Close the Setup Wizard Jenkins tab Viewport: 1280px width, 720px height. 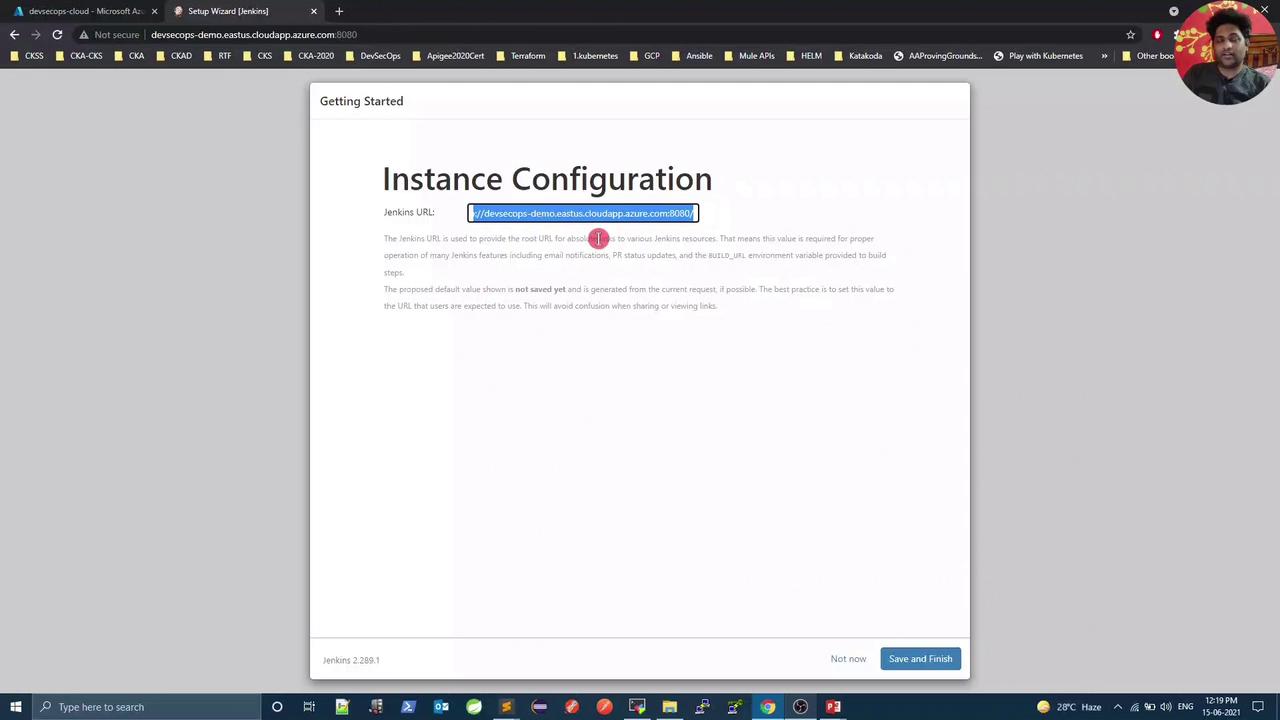click(314, 11)
